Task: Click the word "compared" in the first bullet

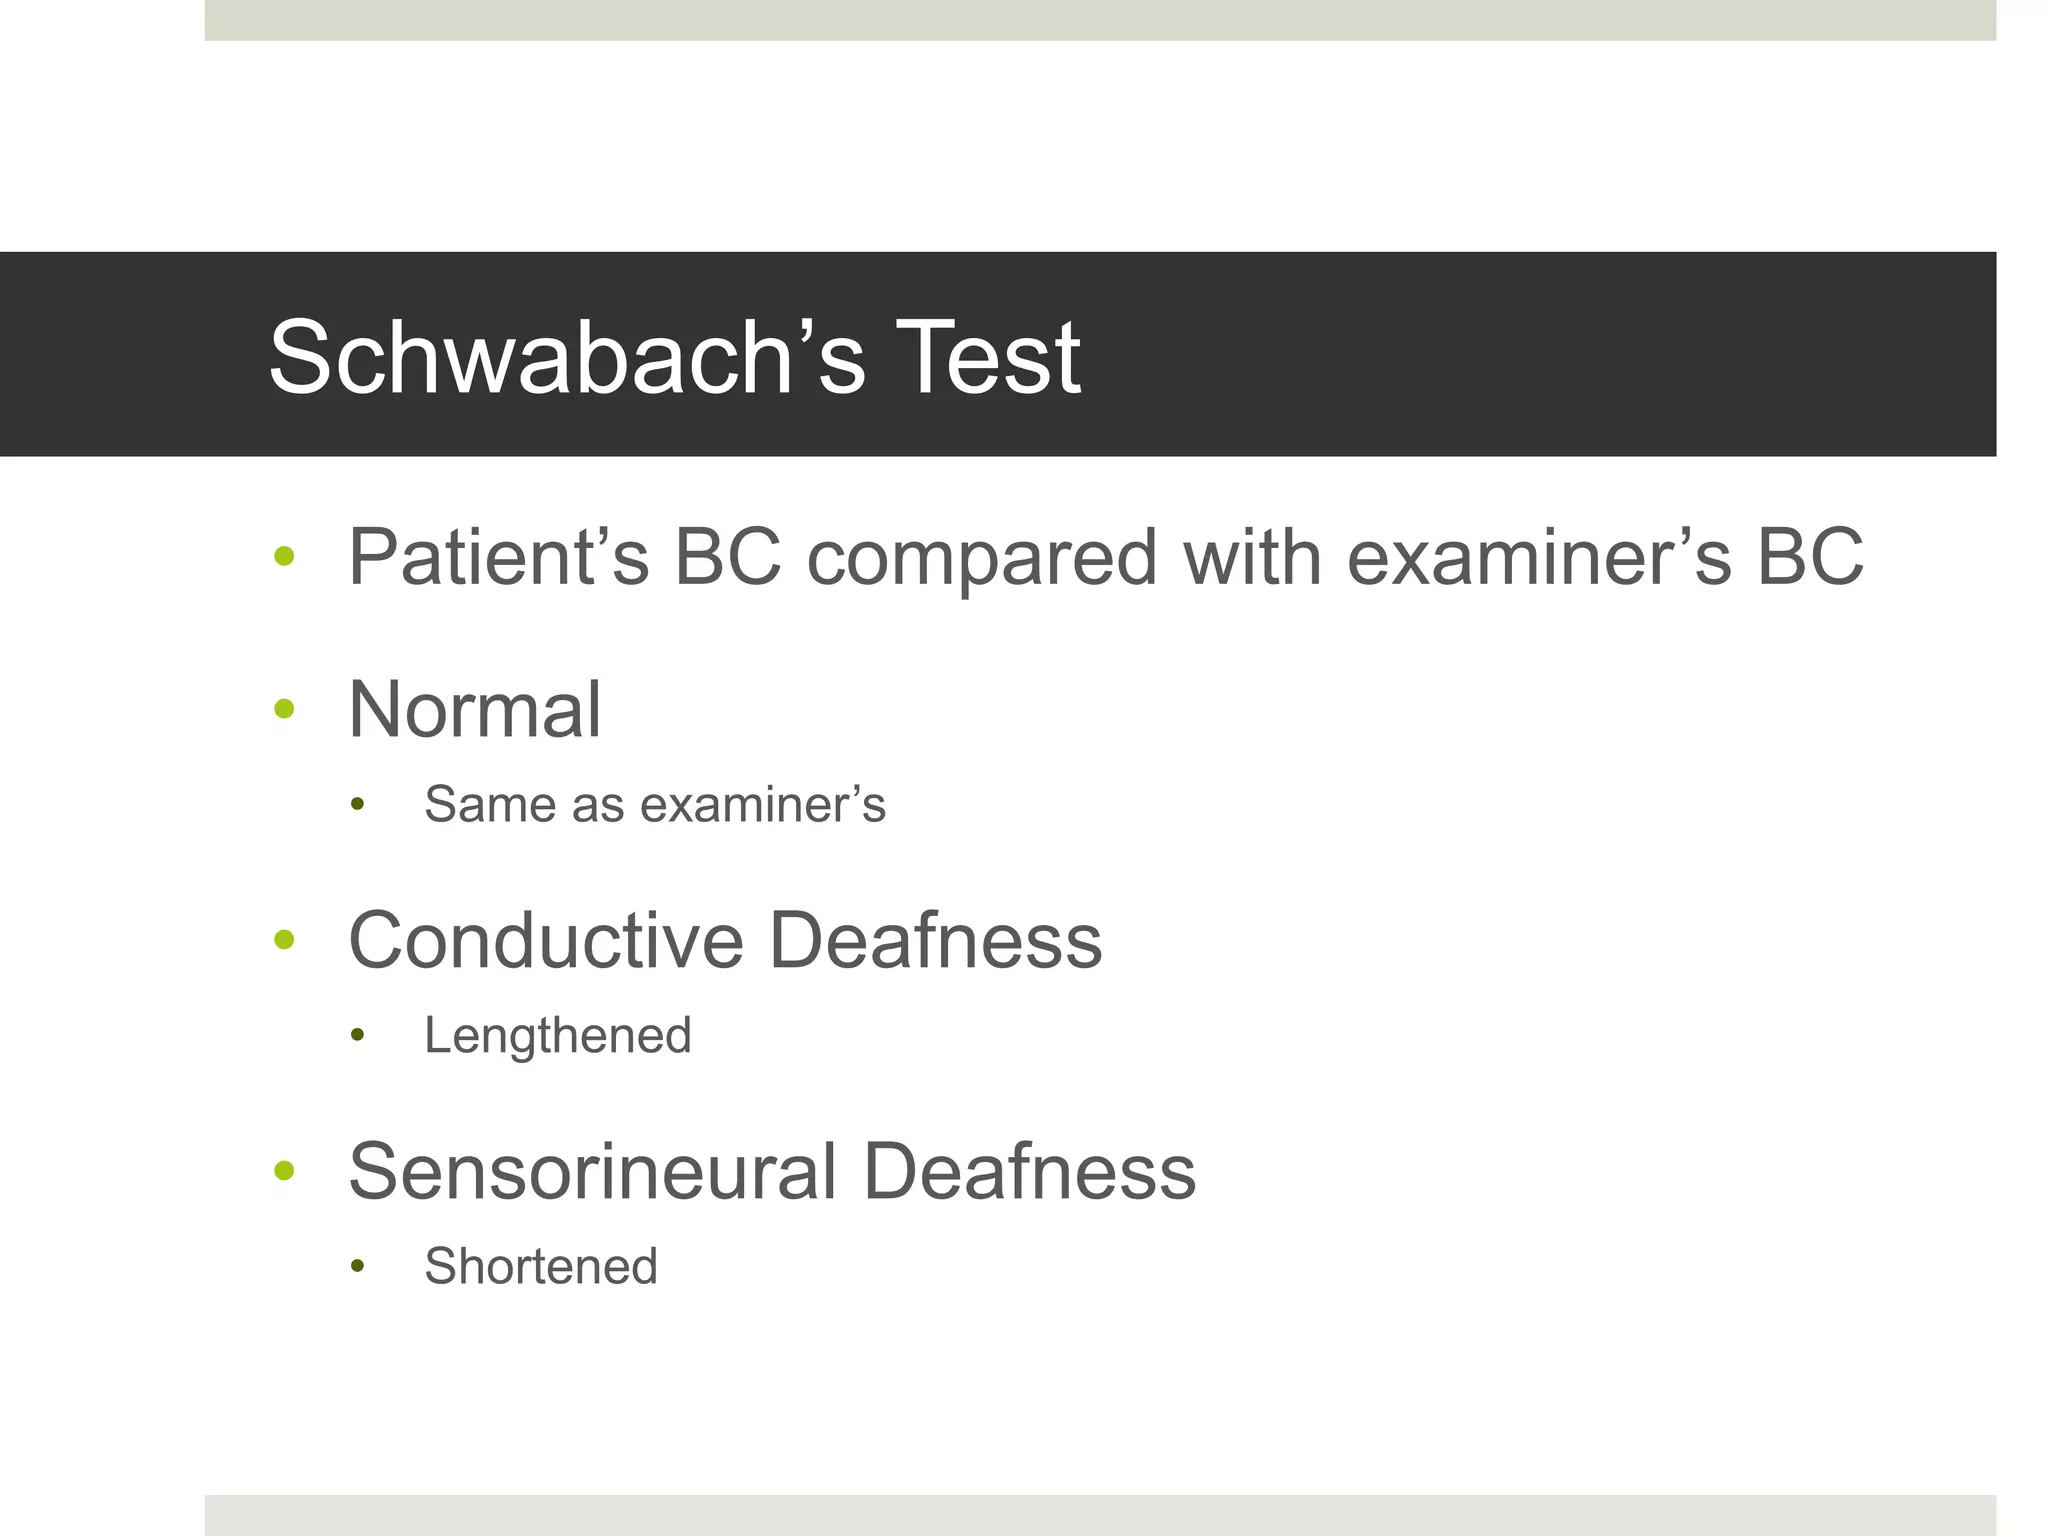Action: click(981, 557)
